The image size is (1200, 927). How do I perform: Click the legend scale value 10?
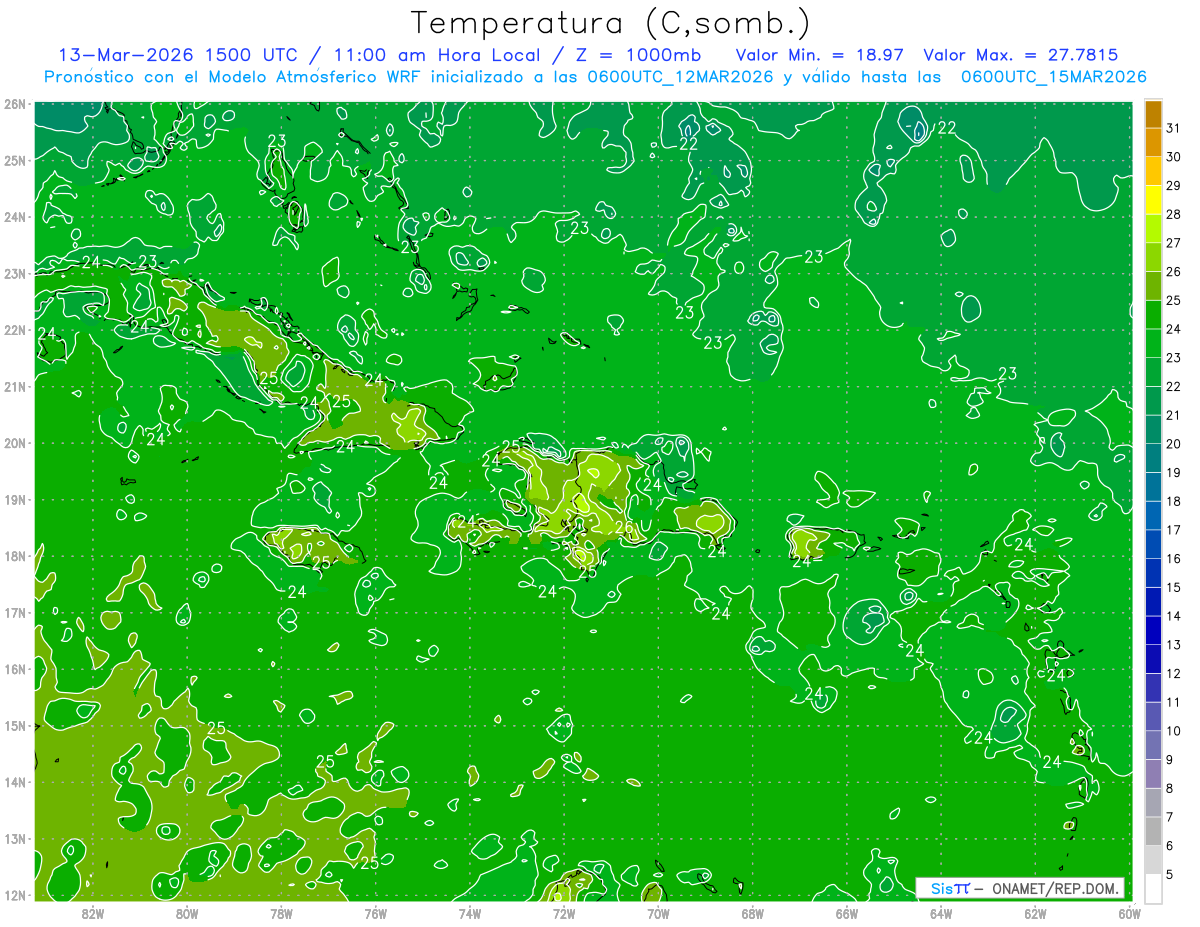[1173, 731]
